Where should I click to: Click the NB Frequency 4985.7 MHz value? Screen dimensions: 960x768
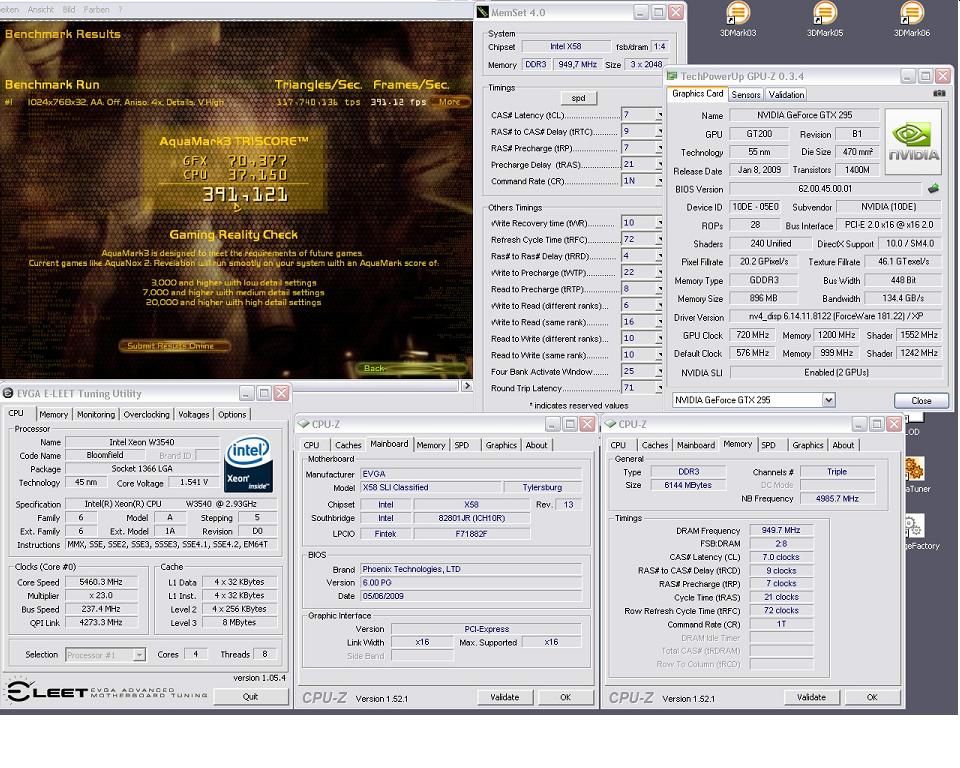pyautogui.click(x=837, y=499)
